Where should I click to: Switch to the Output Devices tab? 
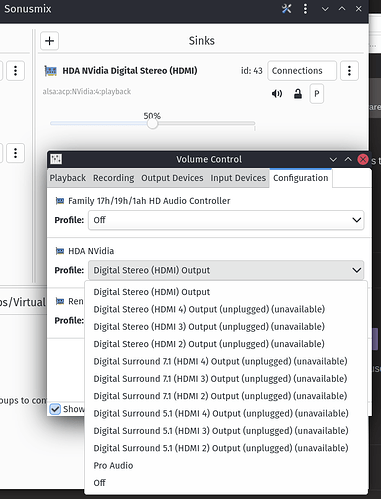pyautogui.click(x=172, y=178)
